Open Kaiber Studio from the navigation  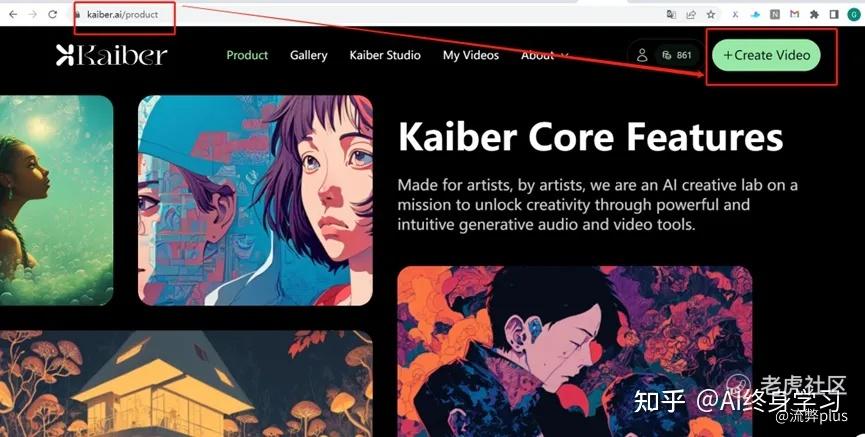point(385,55)
